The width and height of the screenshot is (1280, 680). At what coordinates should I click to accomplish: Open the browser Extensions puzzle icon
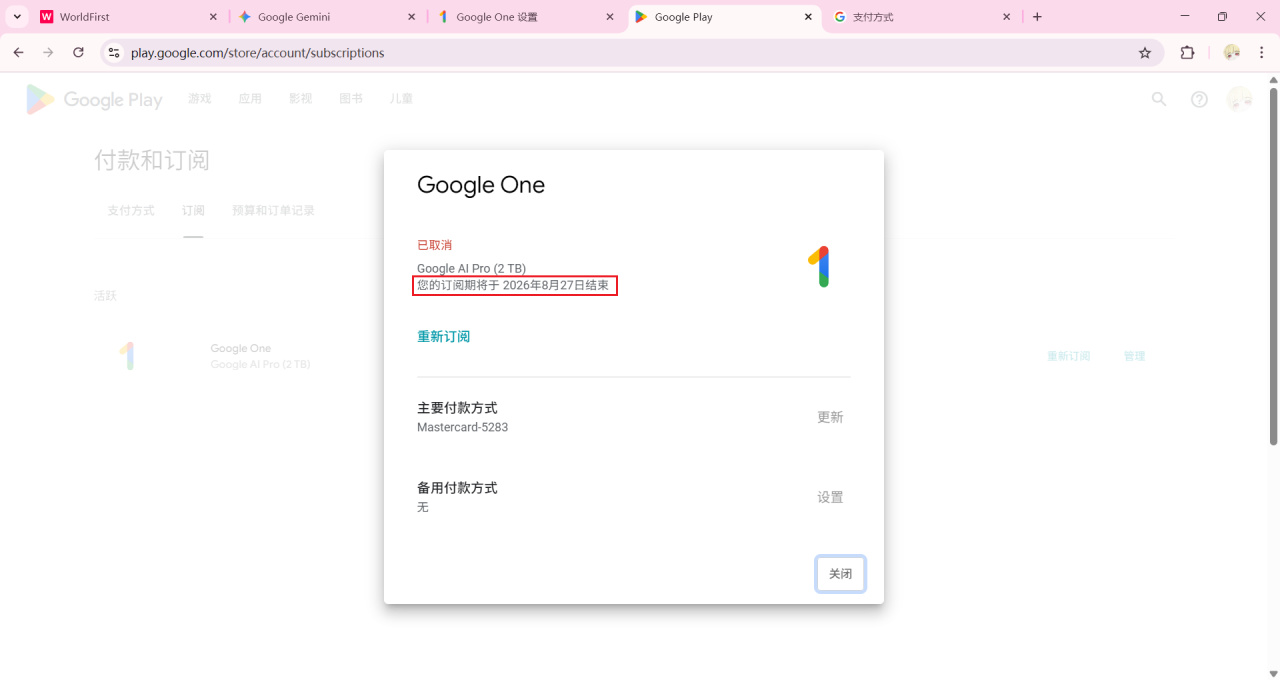tap(1188, 53)
